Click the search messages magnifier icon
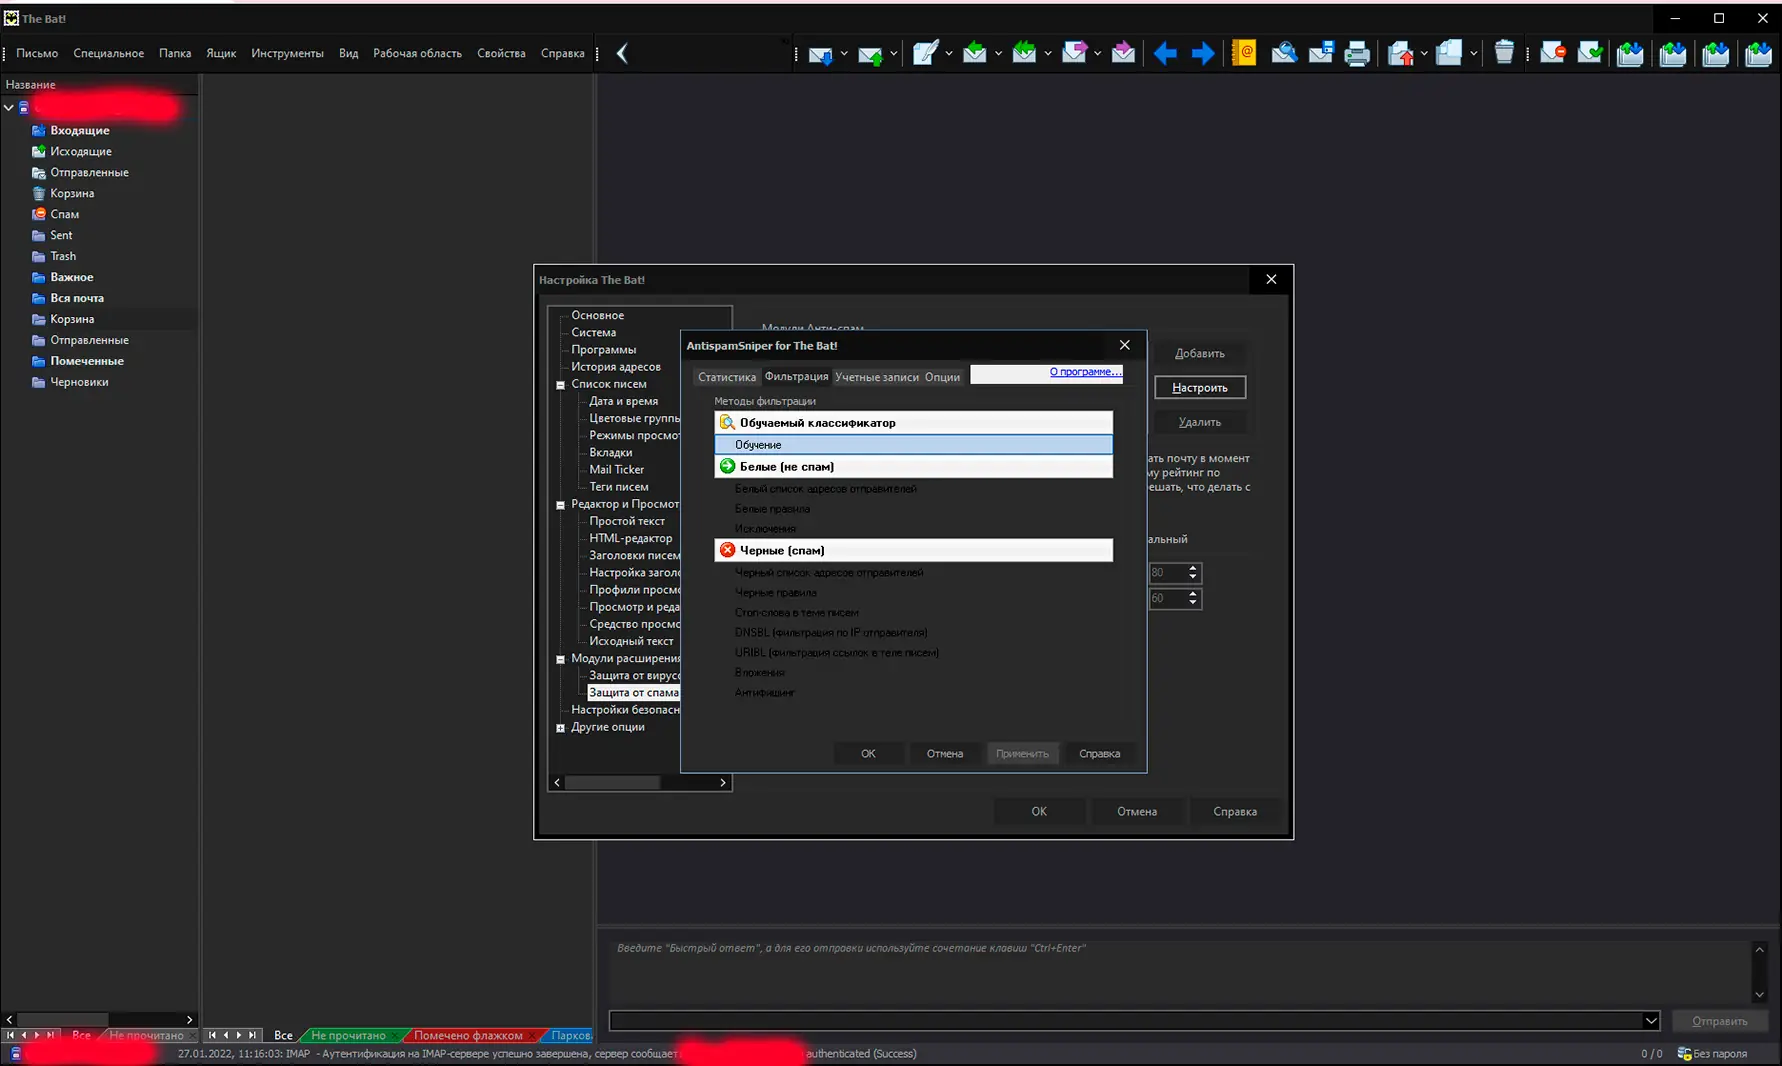 (1284, 53)
